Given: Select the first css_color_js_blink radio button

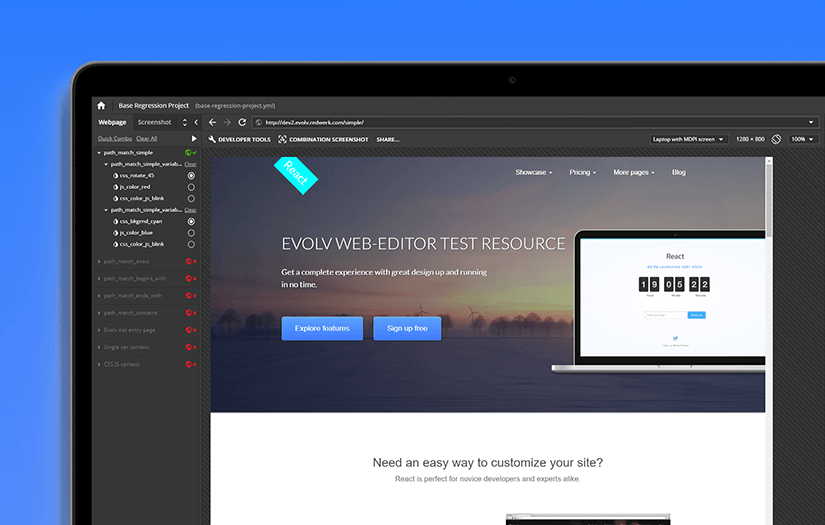Looking at the screenshot, I should pyautogui.click(x=191, y=198).
